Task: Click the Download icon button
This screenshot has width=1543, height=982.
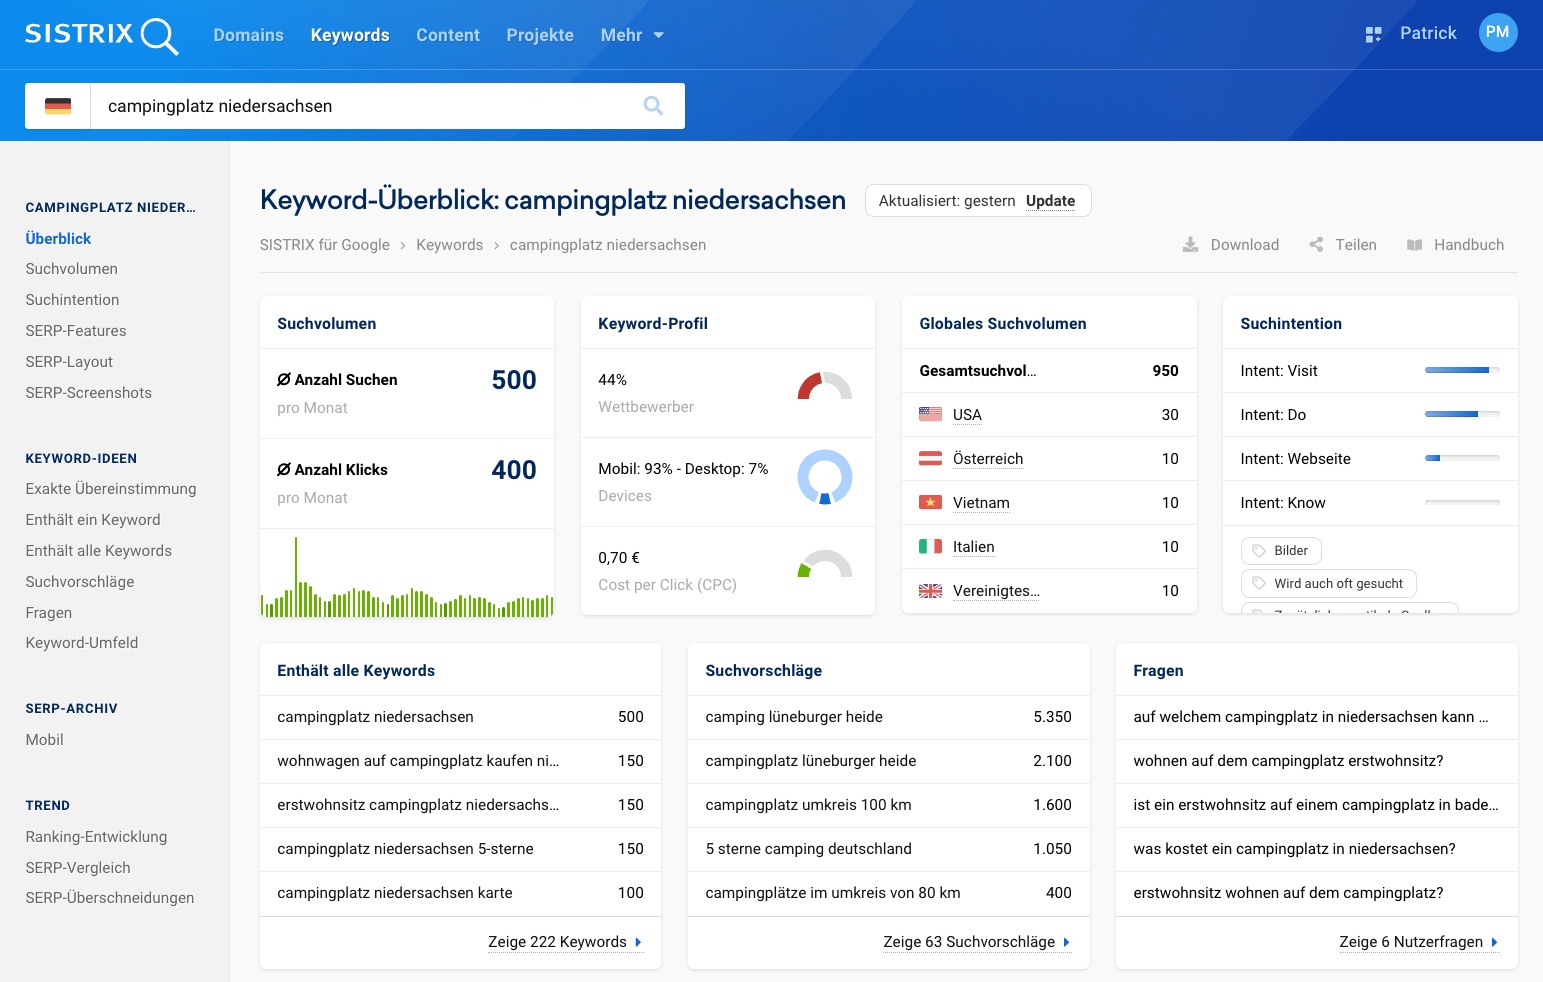Action: point(1190,245)
